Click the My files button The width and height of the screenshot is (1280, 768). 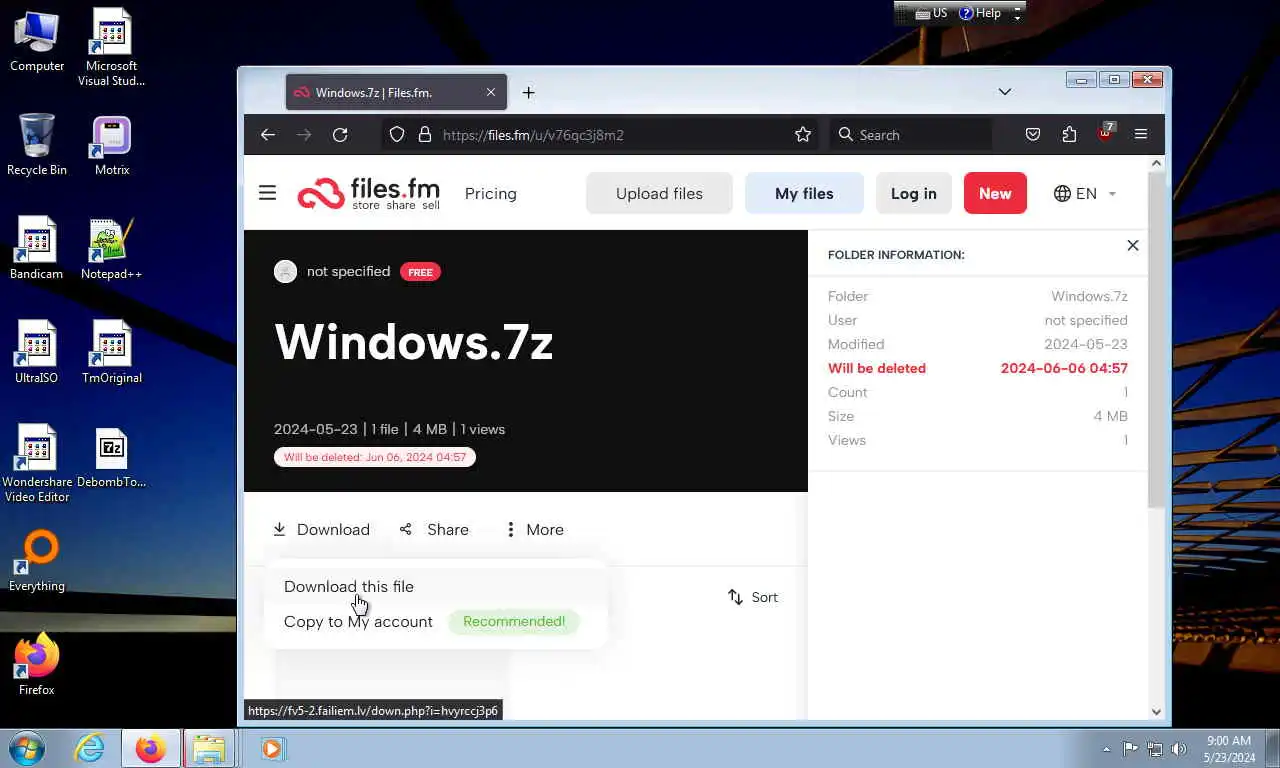point(804,193)
